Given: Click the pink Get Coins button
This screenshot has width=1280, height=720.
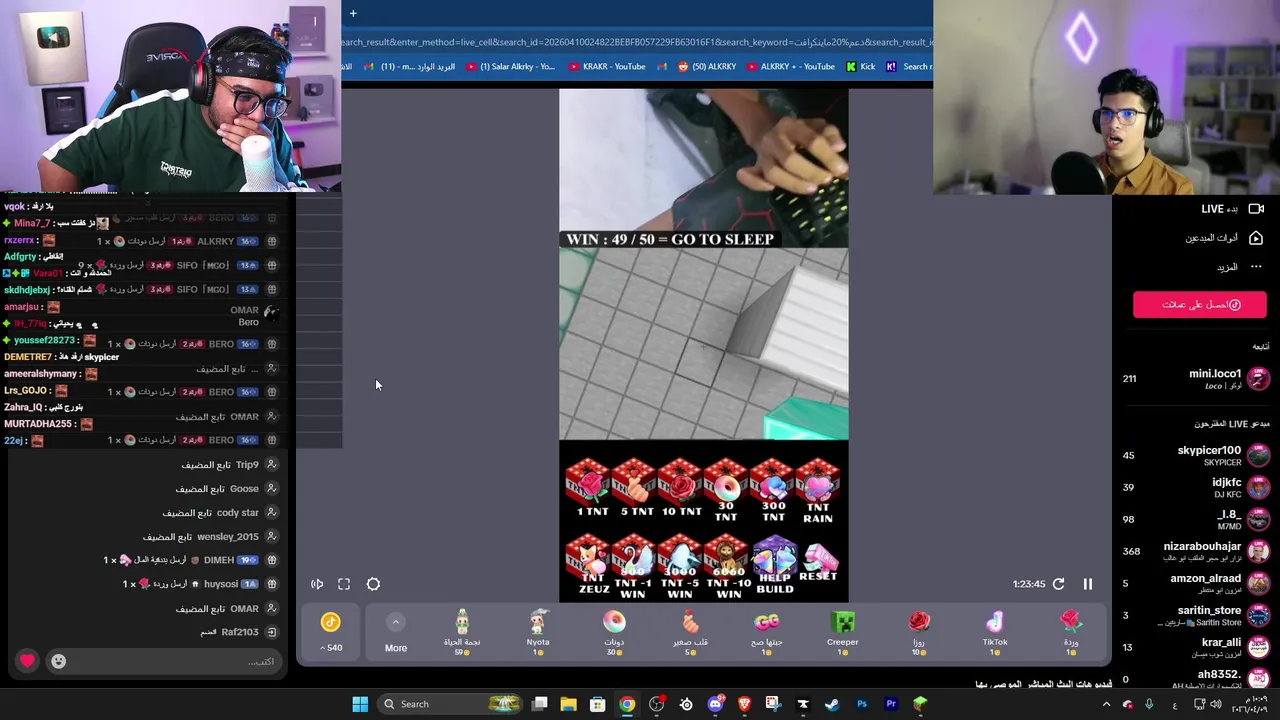Looking at the screenshot, I should click(1200, 305).
